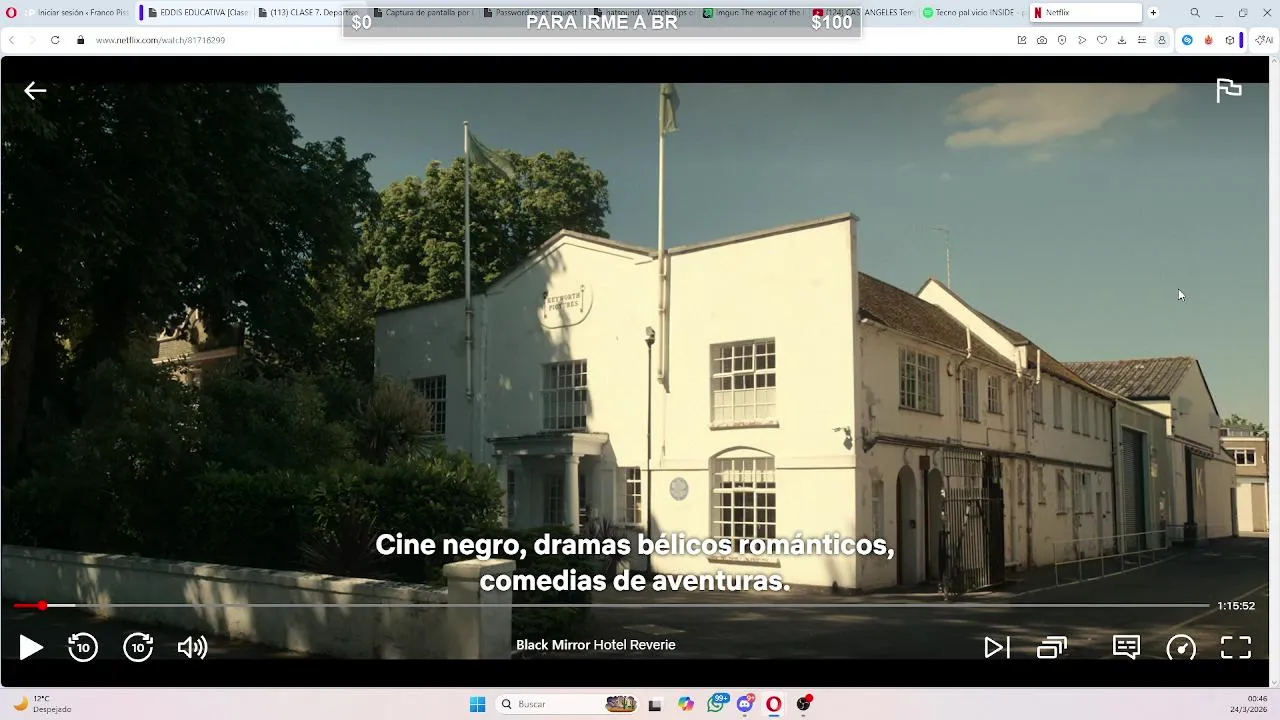Open Discord from the taskbar
This screenshot has height=720, width=1280.
tap(745, 704)
